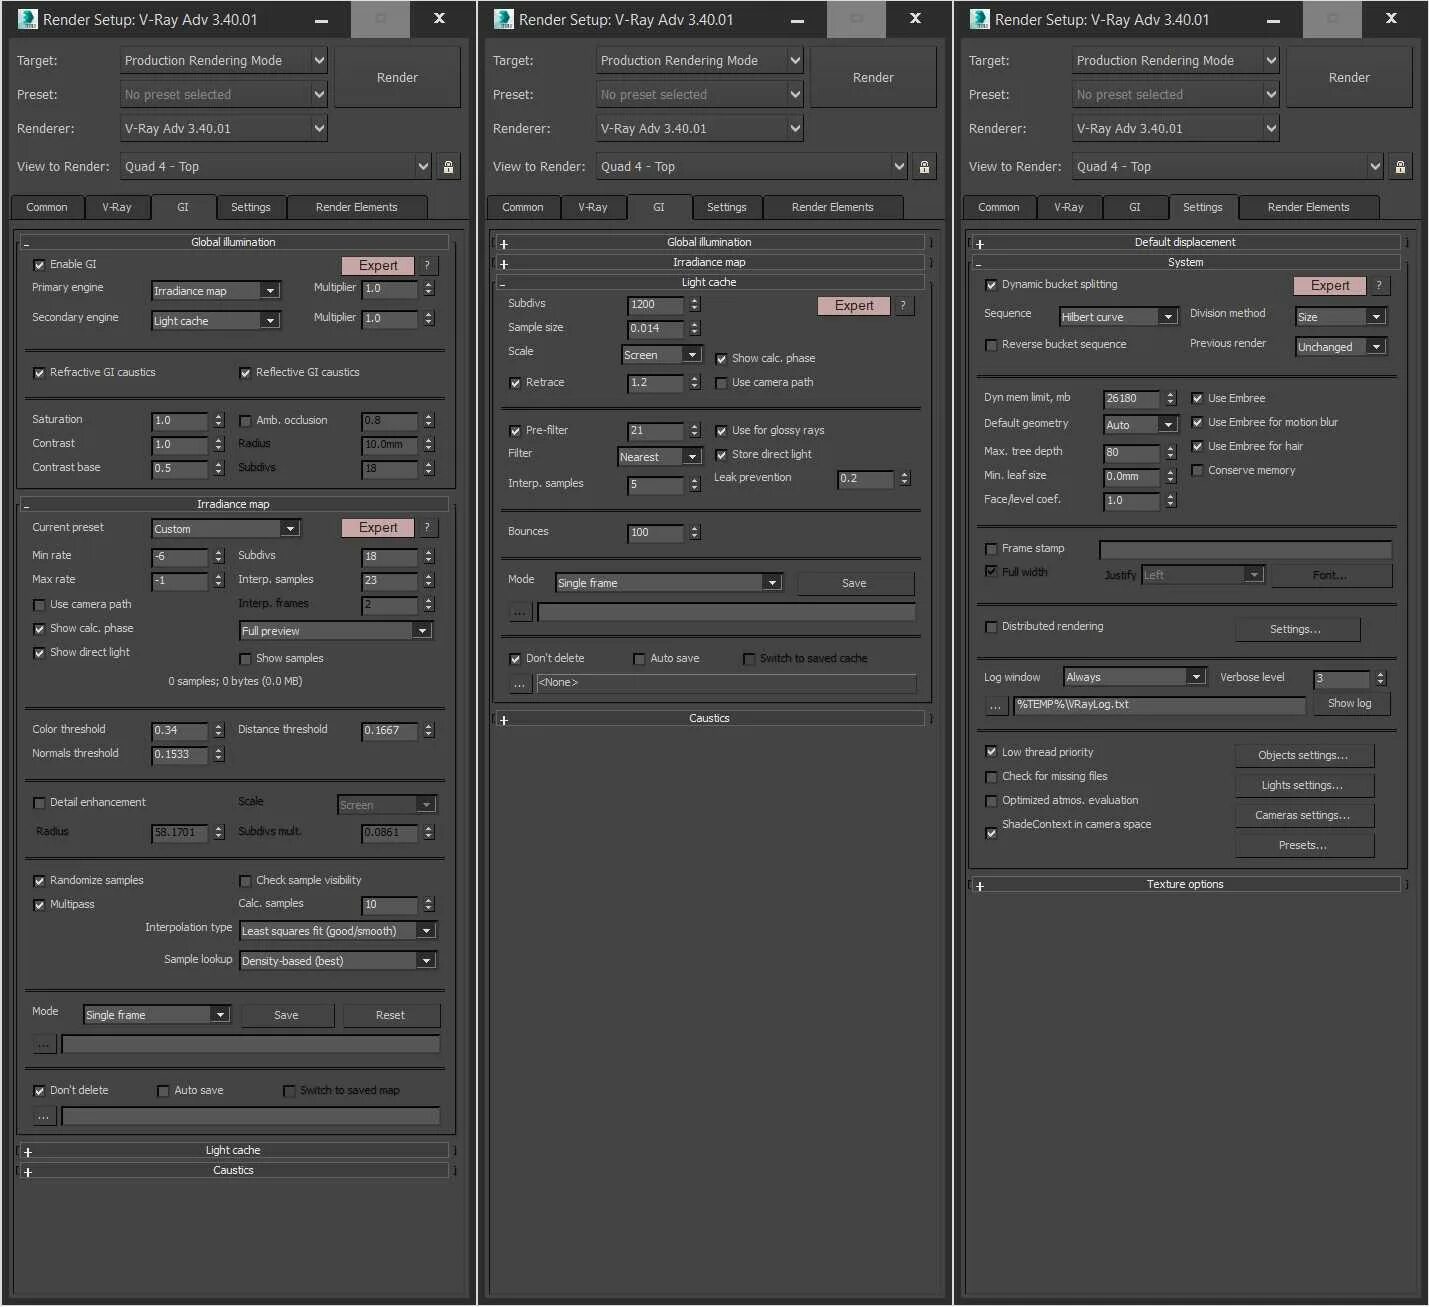Open Interpolation type dropdown
Image resolution: width=1429 pixels, height=1307 pixels.
point(337,931)
